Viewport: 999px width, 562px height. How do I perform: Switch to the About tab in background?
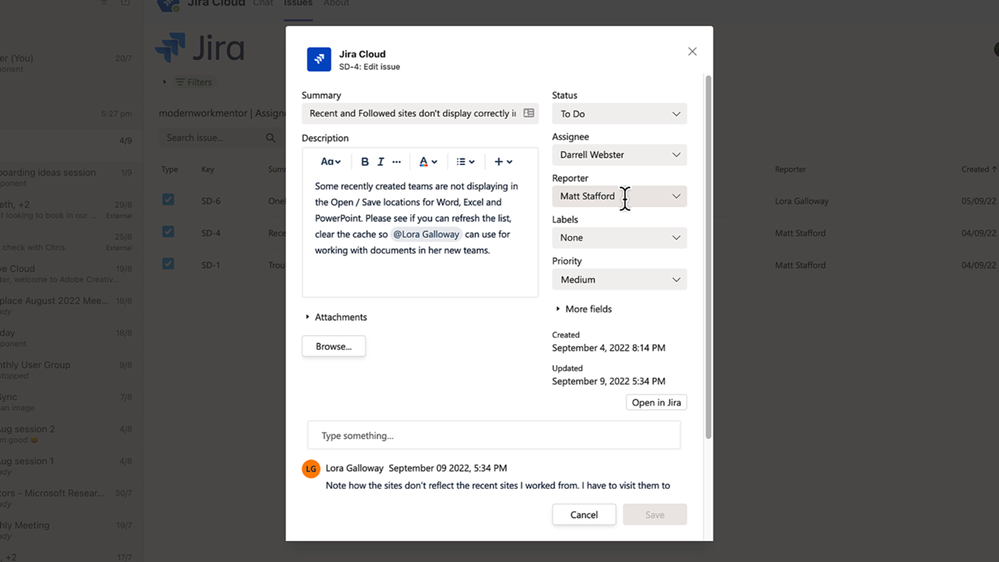tap(336, 4)
